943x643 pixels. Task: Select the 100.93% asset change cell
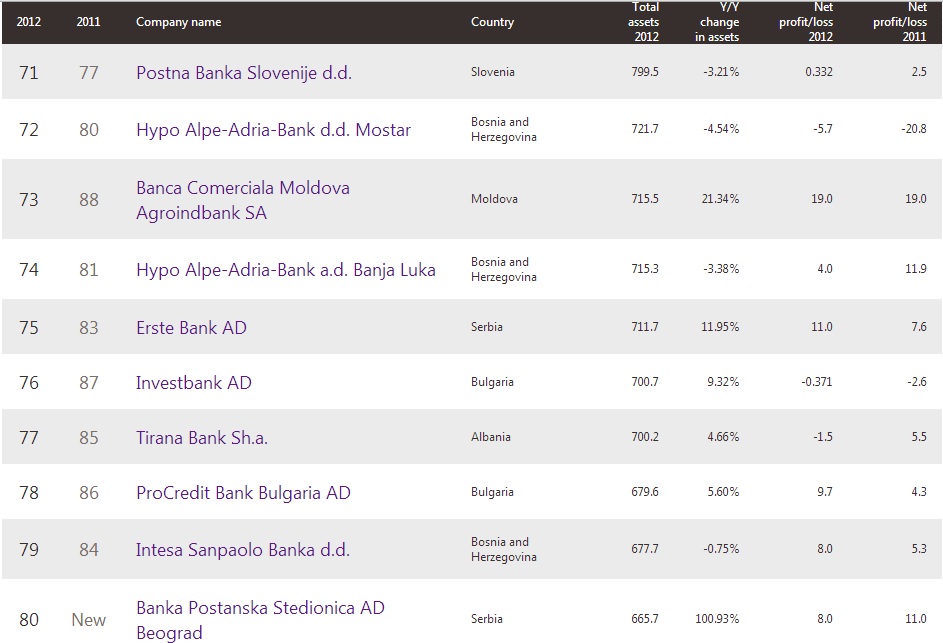pyautogui.click(x=717, y=619)
